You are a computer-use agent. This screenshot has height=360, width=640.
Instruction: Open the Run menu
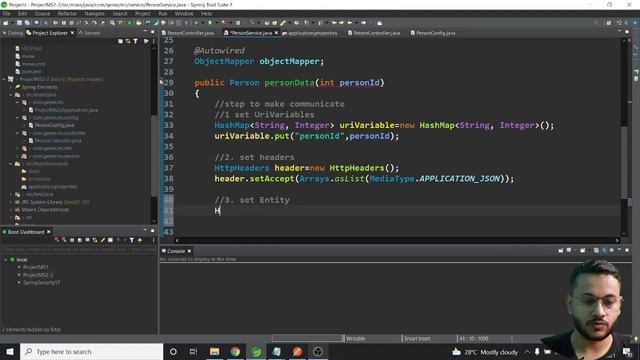[163, 13]
